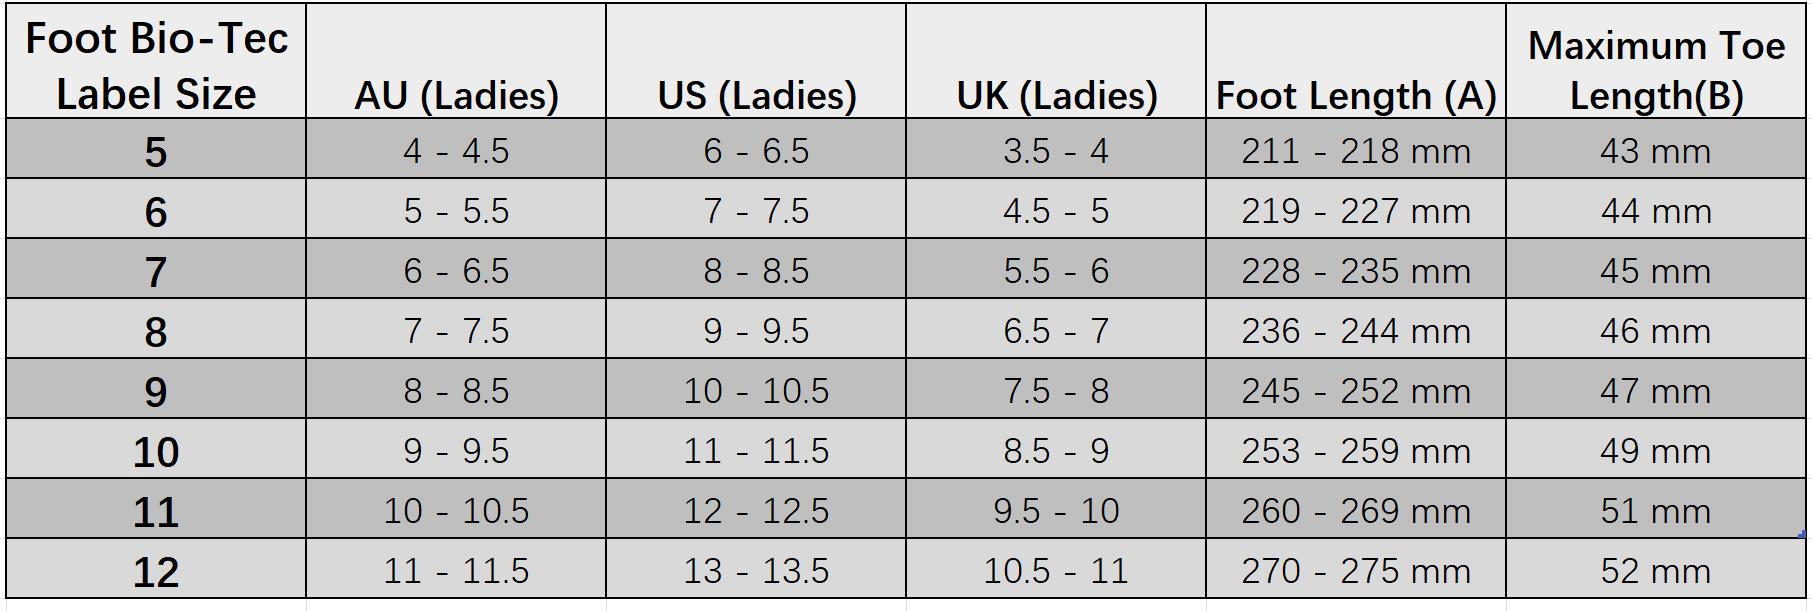This screenshot has height=611, width=1812.
Task: Select the AU (Ladies) column header
Action: [x=456, y=61]
